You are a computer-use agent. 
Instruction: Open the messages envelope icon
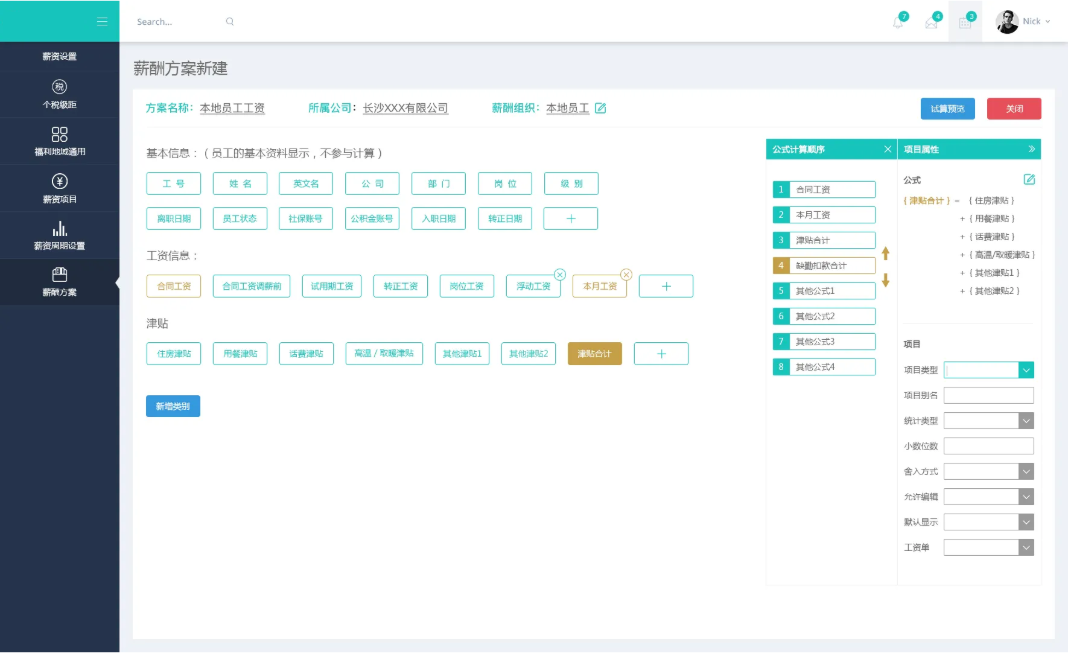[931, 22]
